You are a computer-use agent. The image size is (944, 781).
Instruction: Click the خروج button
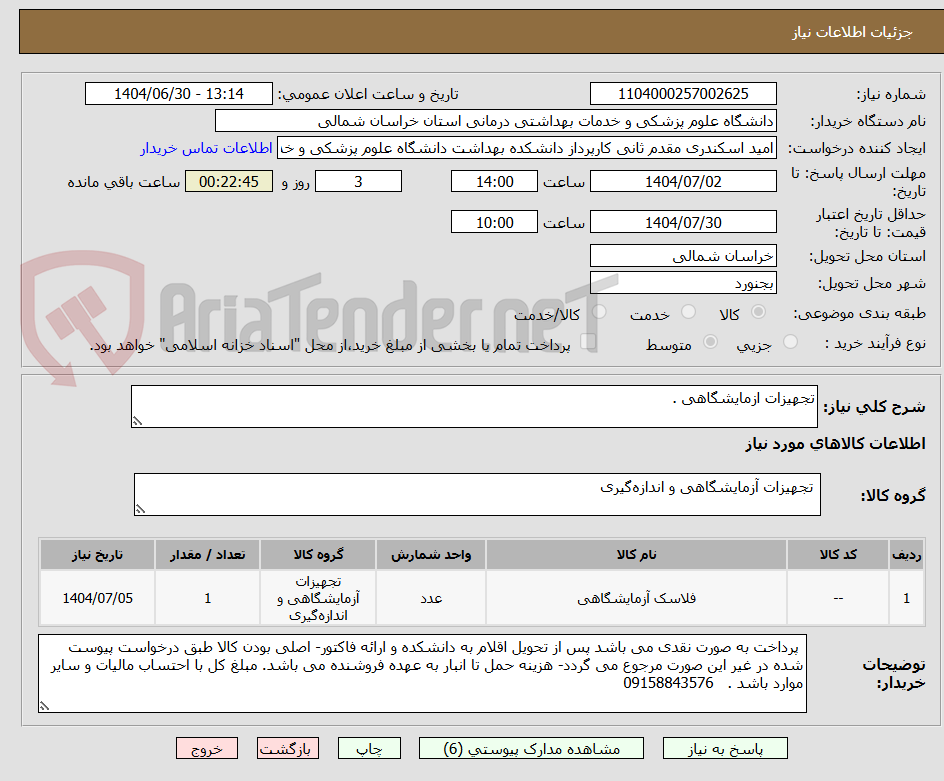click(207, 748)
